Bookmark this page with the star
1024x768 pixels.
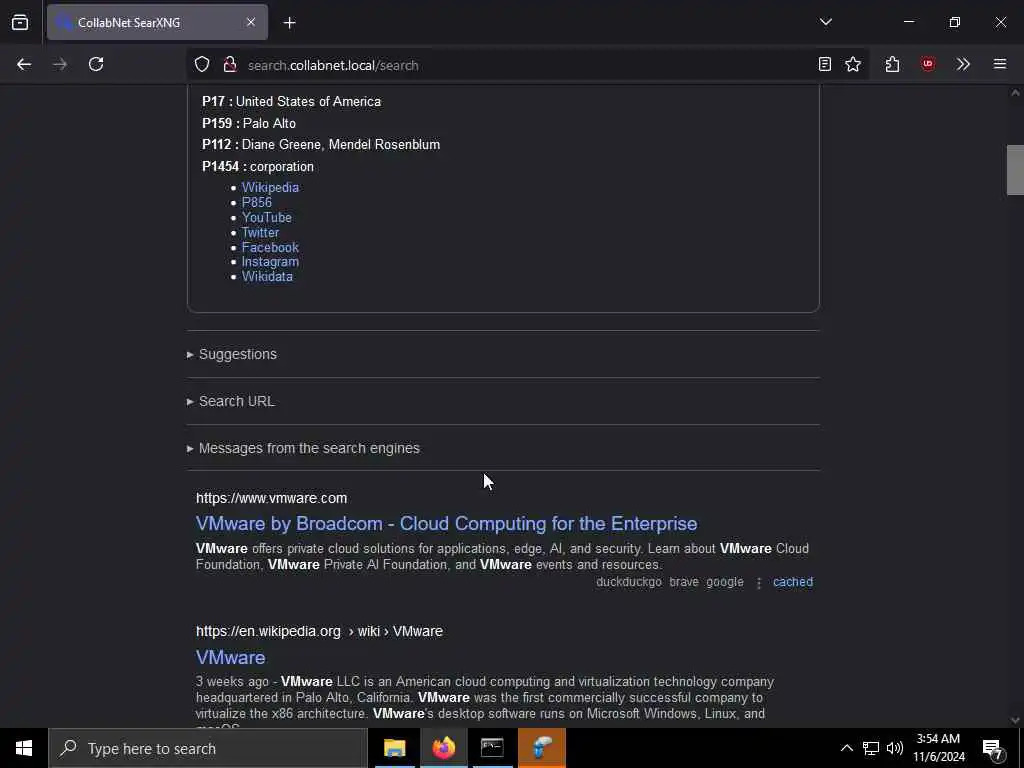(853, 64)
